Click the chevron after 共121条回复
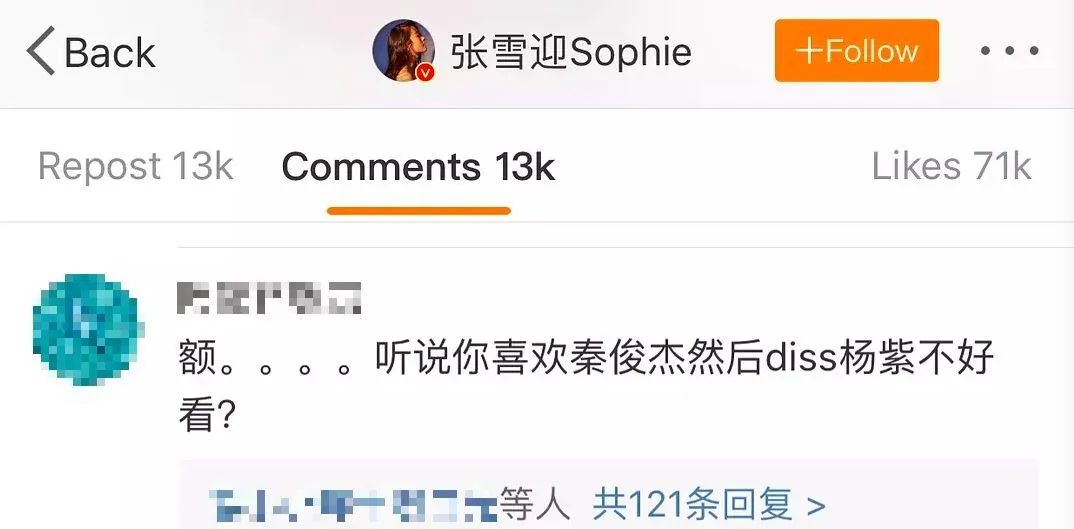This screenshot has height=529, width=1074. coord(816,507)
